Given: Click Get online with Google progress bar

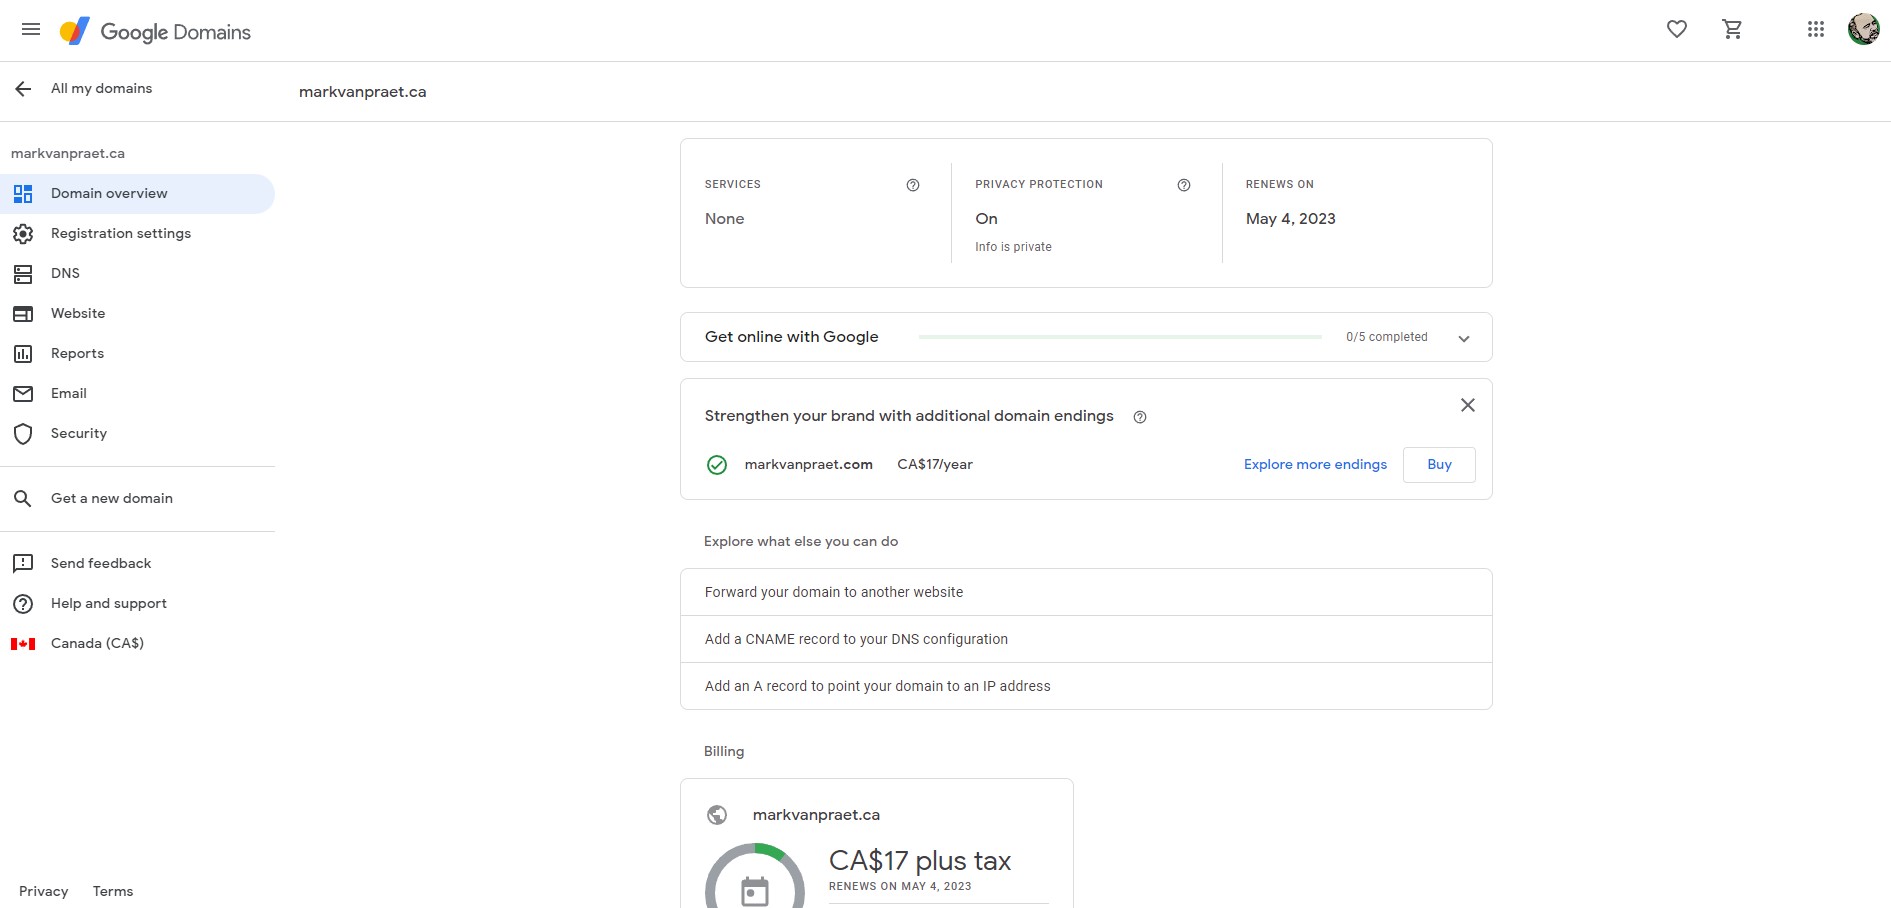Looking at the screenshot, I should coord(1120,337).
